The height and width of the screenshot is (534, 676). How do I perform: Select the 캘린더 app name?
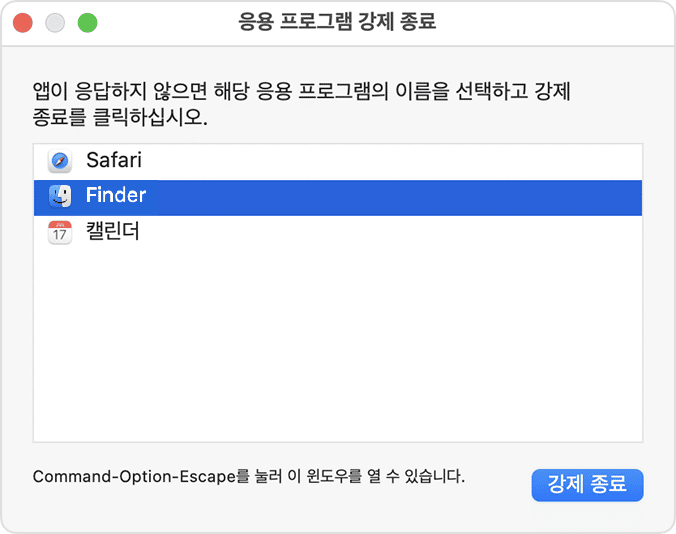pos(113,233)
